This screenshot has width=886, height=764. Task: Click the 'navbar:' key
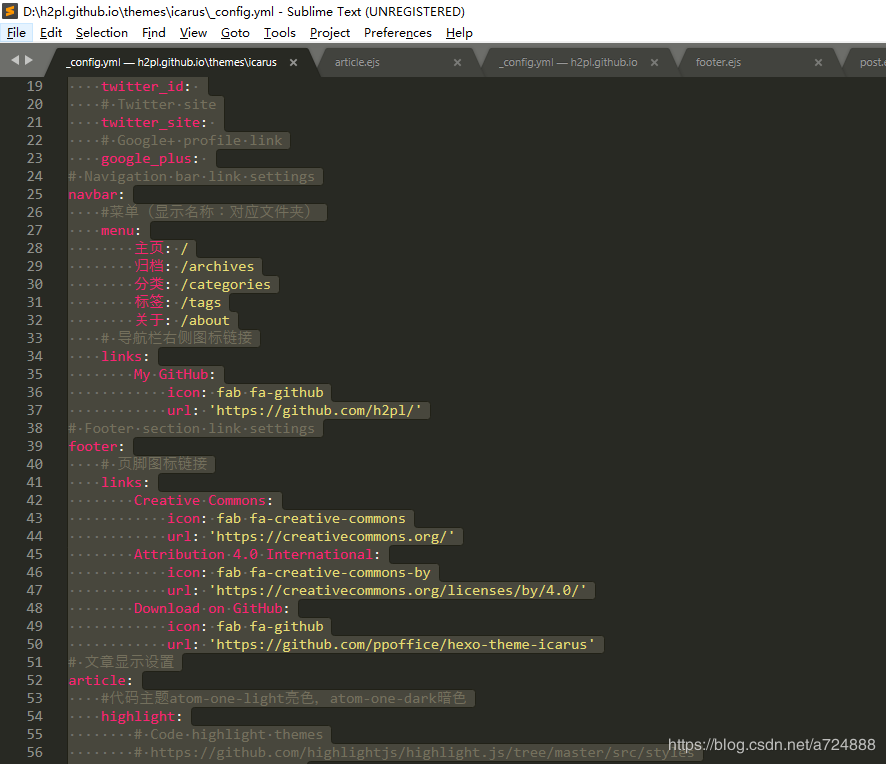click(96, 194)
